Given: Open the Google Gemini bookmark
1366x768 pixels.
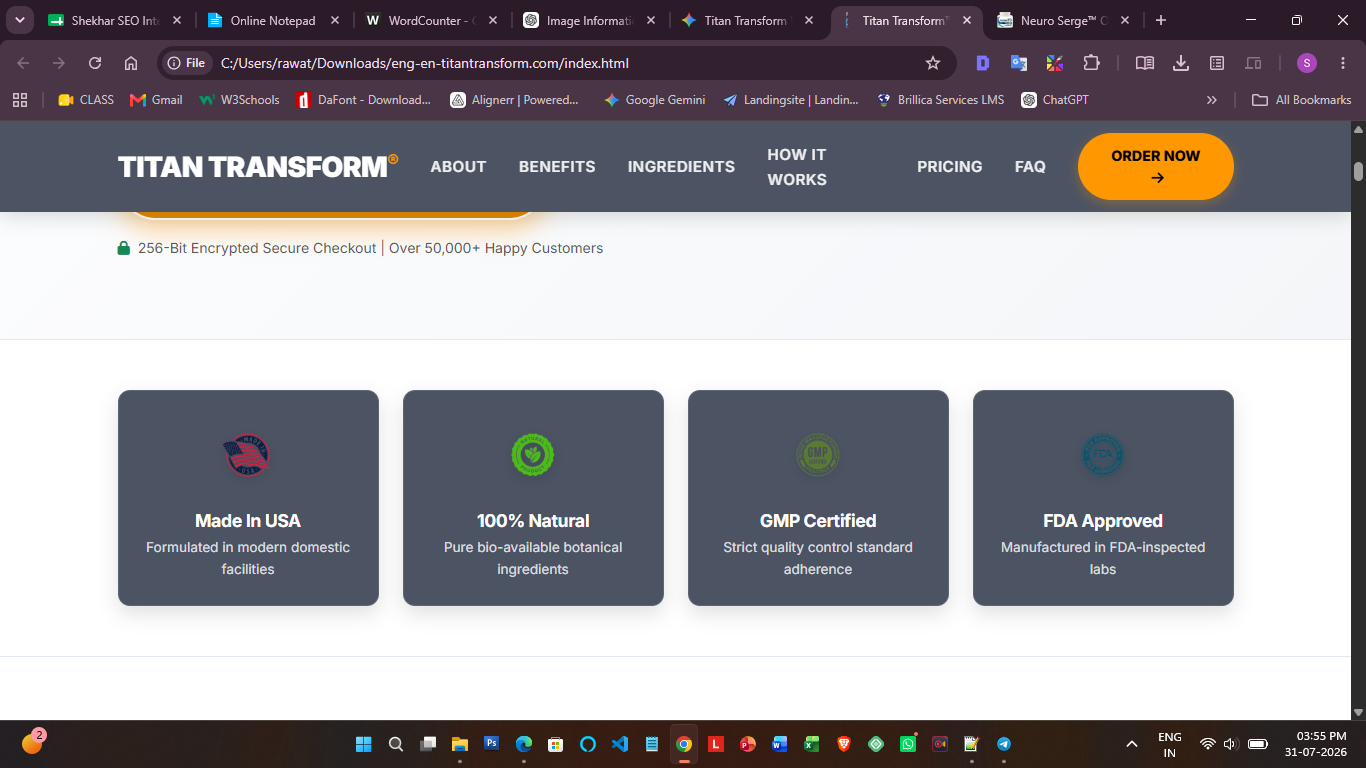Looking at the screenshot, I should [x=655, y=100].
